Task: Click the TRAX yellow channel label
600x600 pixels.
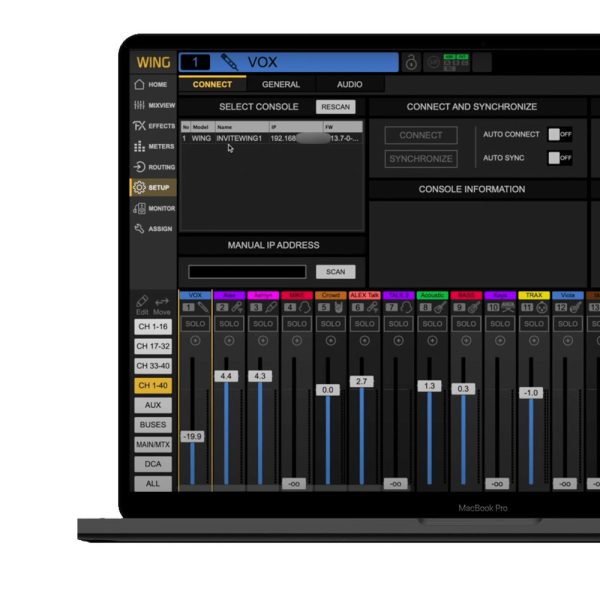Action: point(534,295)
